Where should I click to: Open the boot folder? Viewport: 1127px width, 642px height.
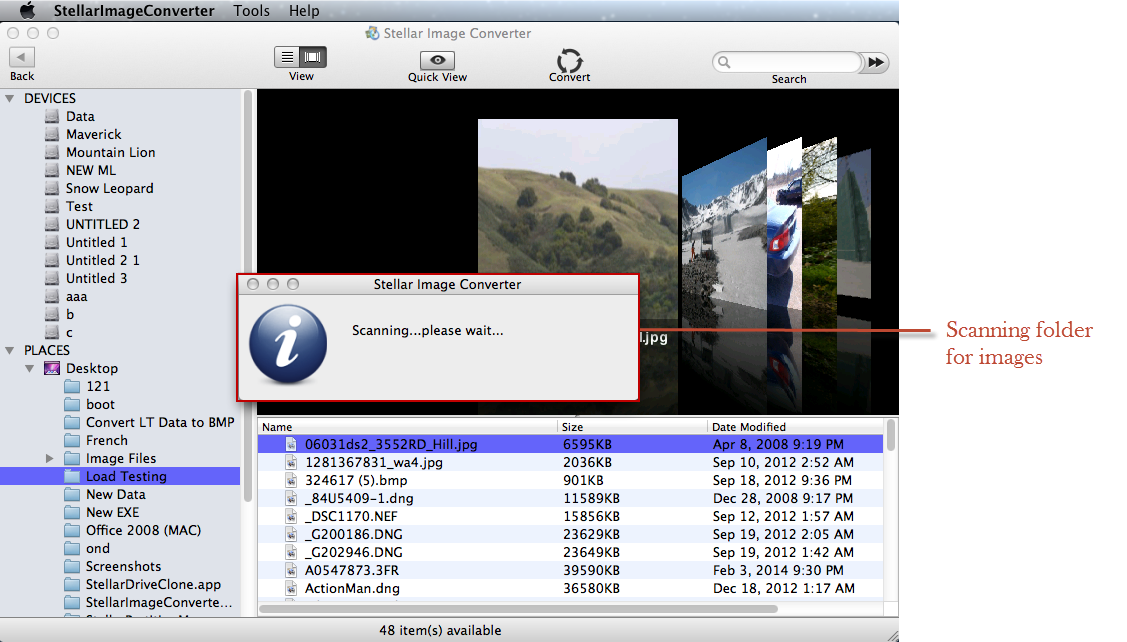tap(100, 405)
